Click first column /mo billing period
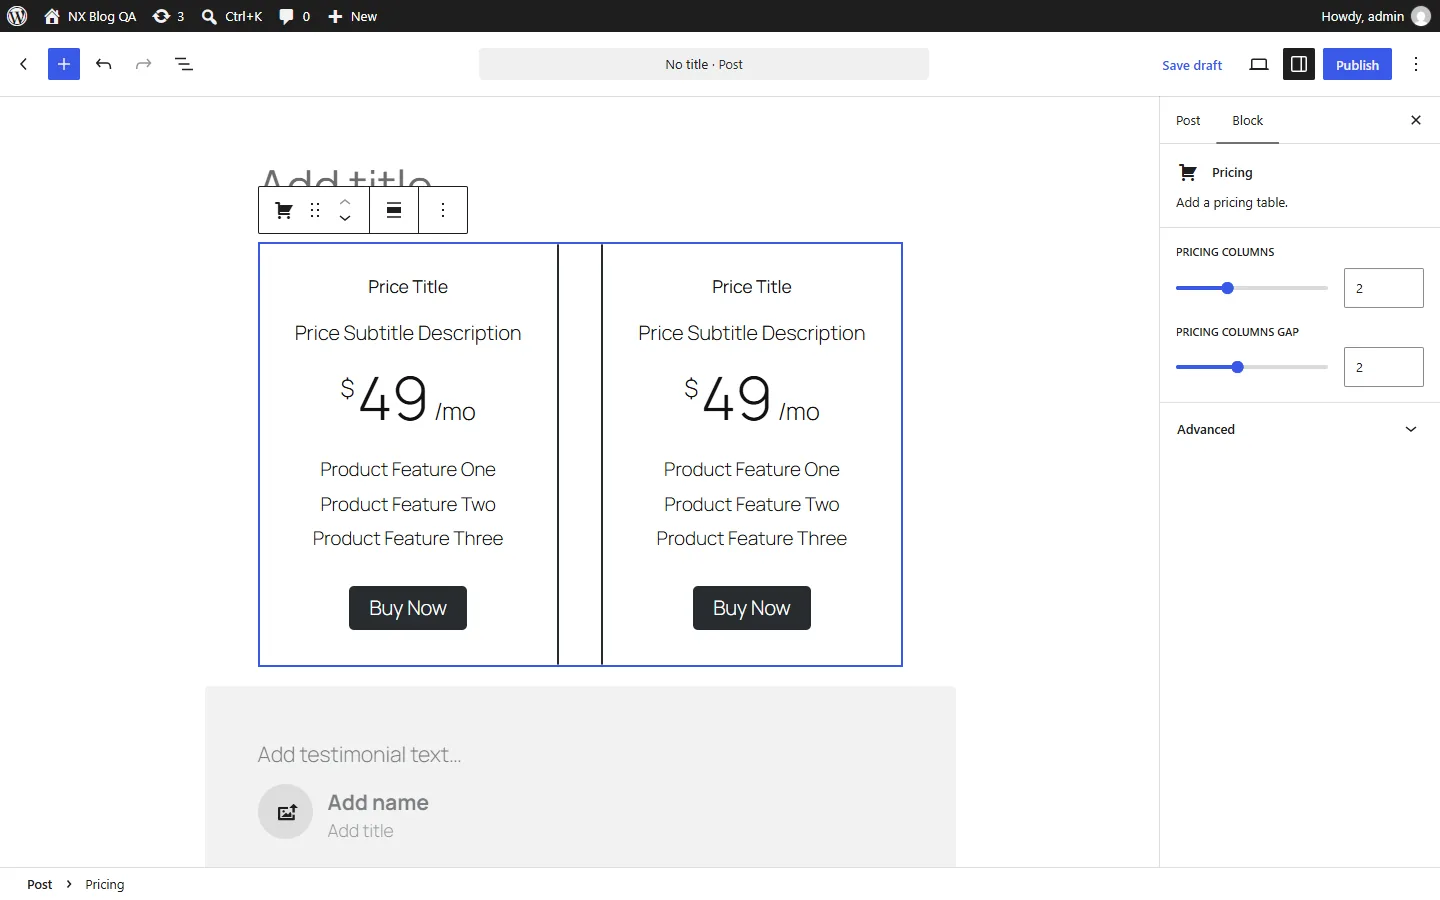Screen dimensions: 1440x900 pos(456,411)
